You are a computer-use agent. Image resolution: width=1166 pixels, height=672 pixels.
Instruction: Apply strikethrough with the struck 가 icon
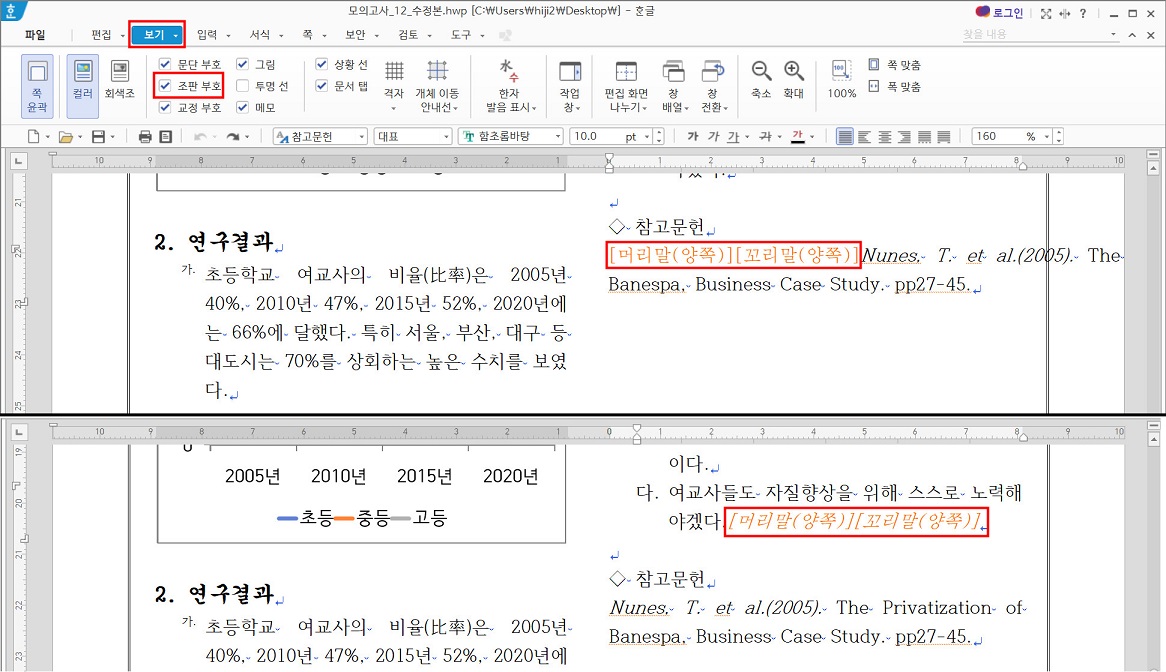point(765,137)
